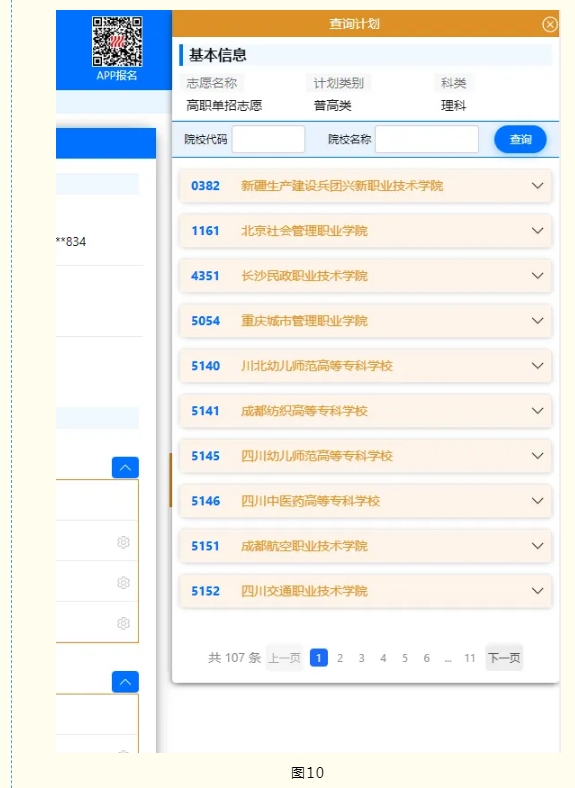The image size is (575, 788).
Task: Click the 院校代码 input field
Action: [268, 139]
